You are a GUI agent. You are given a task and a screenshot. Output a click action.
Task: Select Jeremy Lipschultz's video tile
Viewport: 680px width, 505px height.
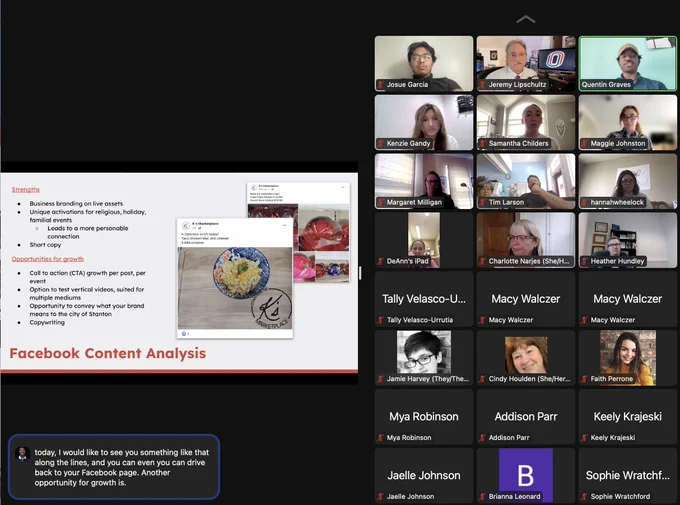[x=526, y=63]
